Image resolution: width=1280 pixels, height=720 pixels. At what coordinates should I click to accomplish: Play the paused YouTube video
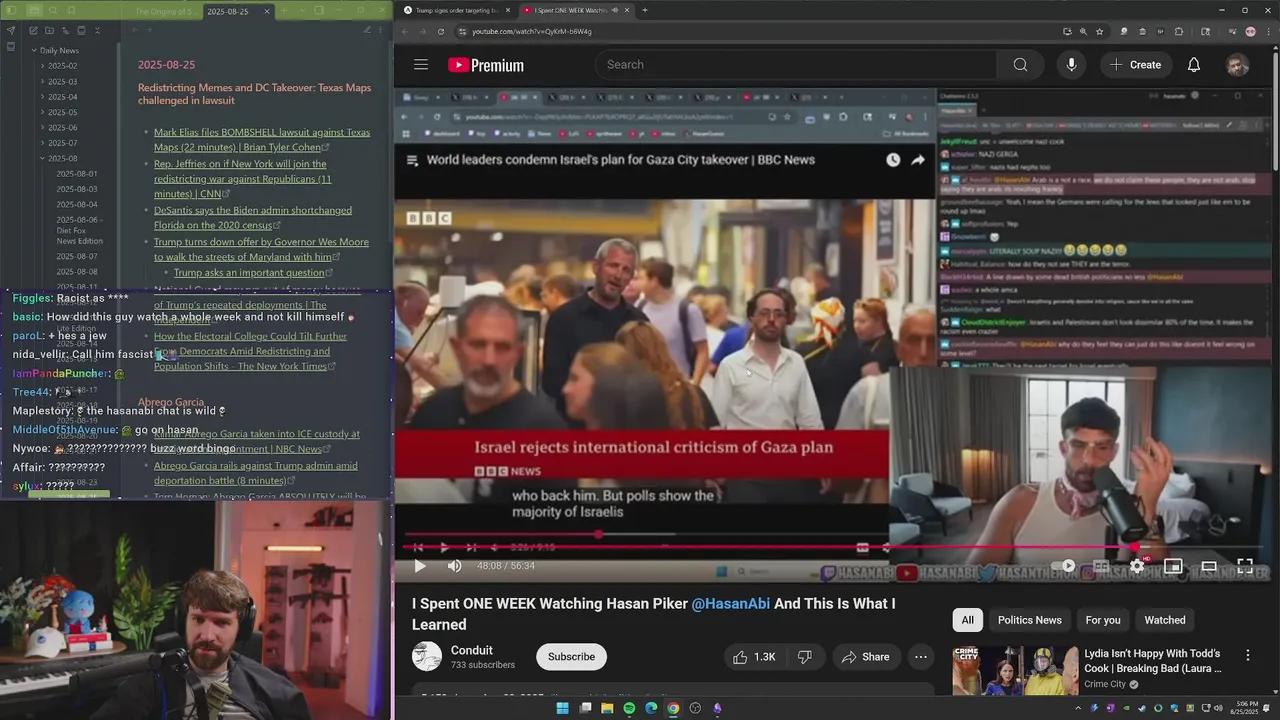(x=420, y=566)
